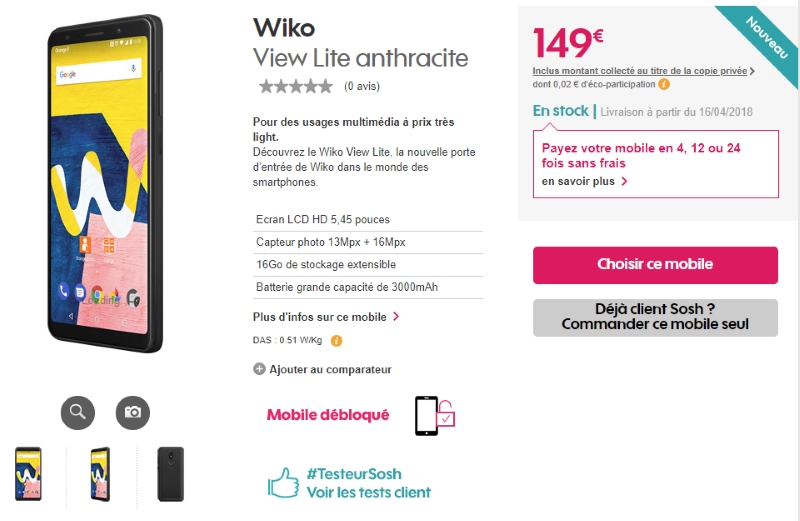
Task: Select the angled view phone thumbnail
Action: click(x=100, y=474)
